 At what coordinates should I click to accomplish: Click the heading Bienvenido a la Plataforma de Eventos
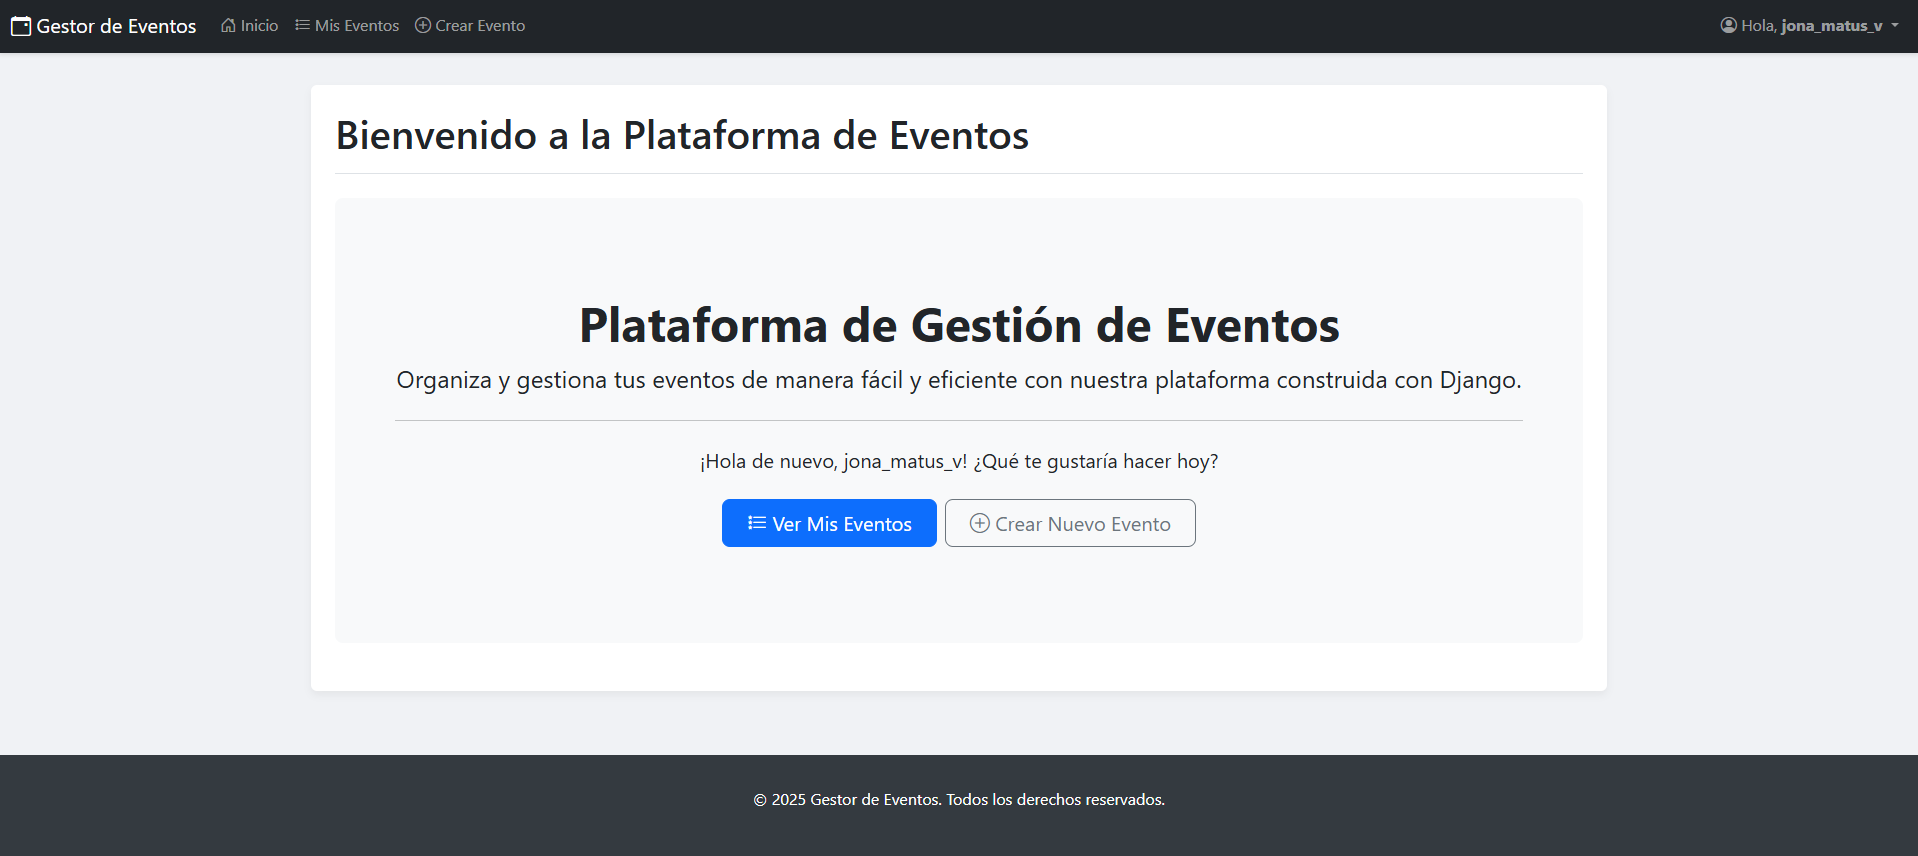[x=682, y=135]
